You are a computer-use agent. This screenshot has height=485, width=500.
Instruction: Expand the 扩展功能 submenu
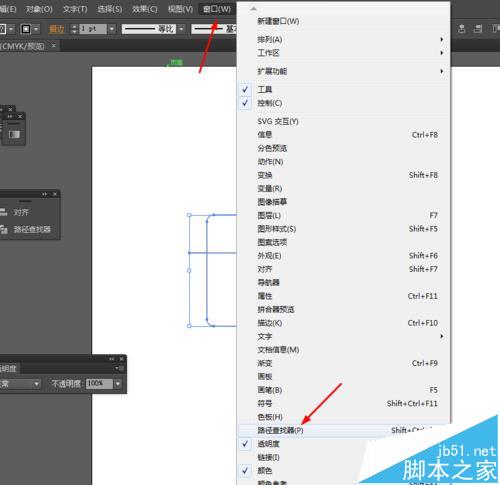pos(343,71)
